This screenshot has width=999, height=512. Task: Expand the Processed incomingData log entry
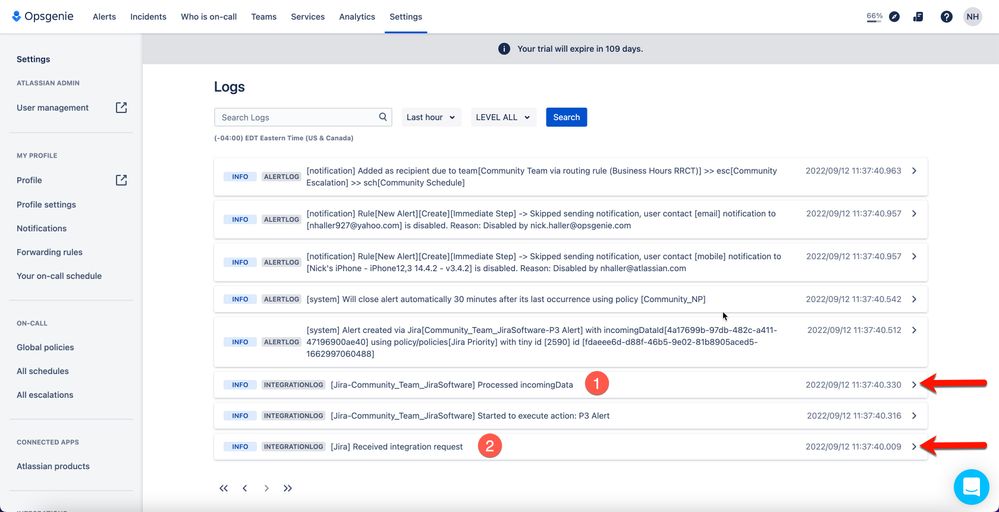click(914, 385)
